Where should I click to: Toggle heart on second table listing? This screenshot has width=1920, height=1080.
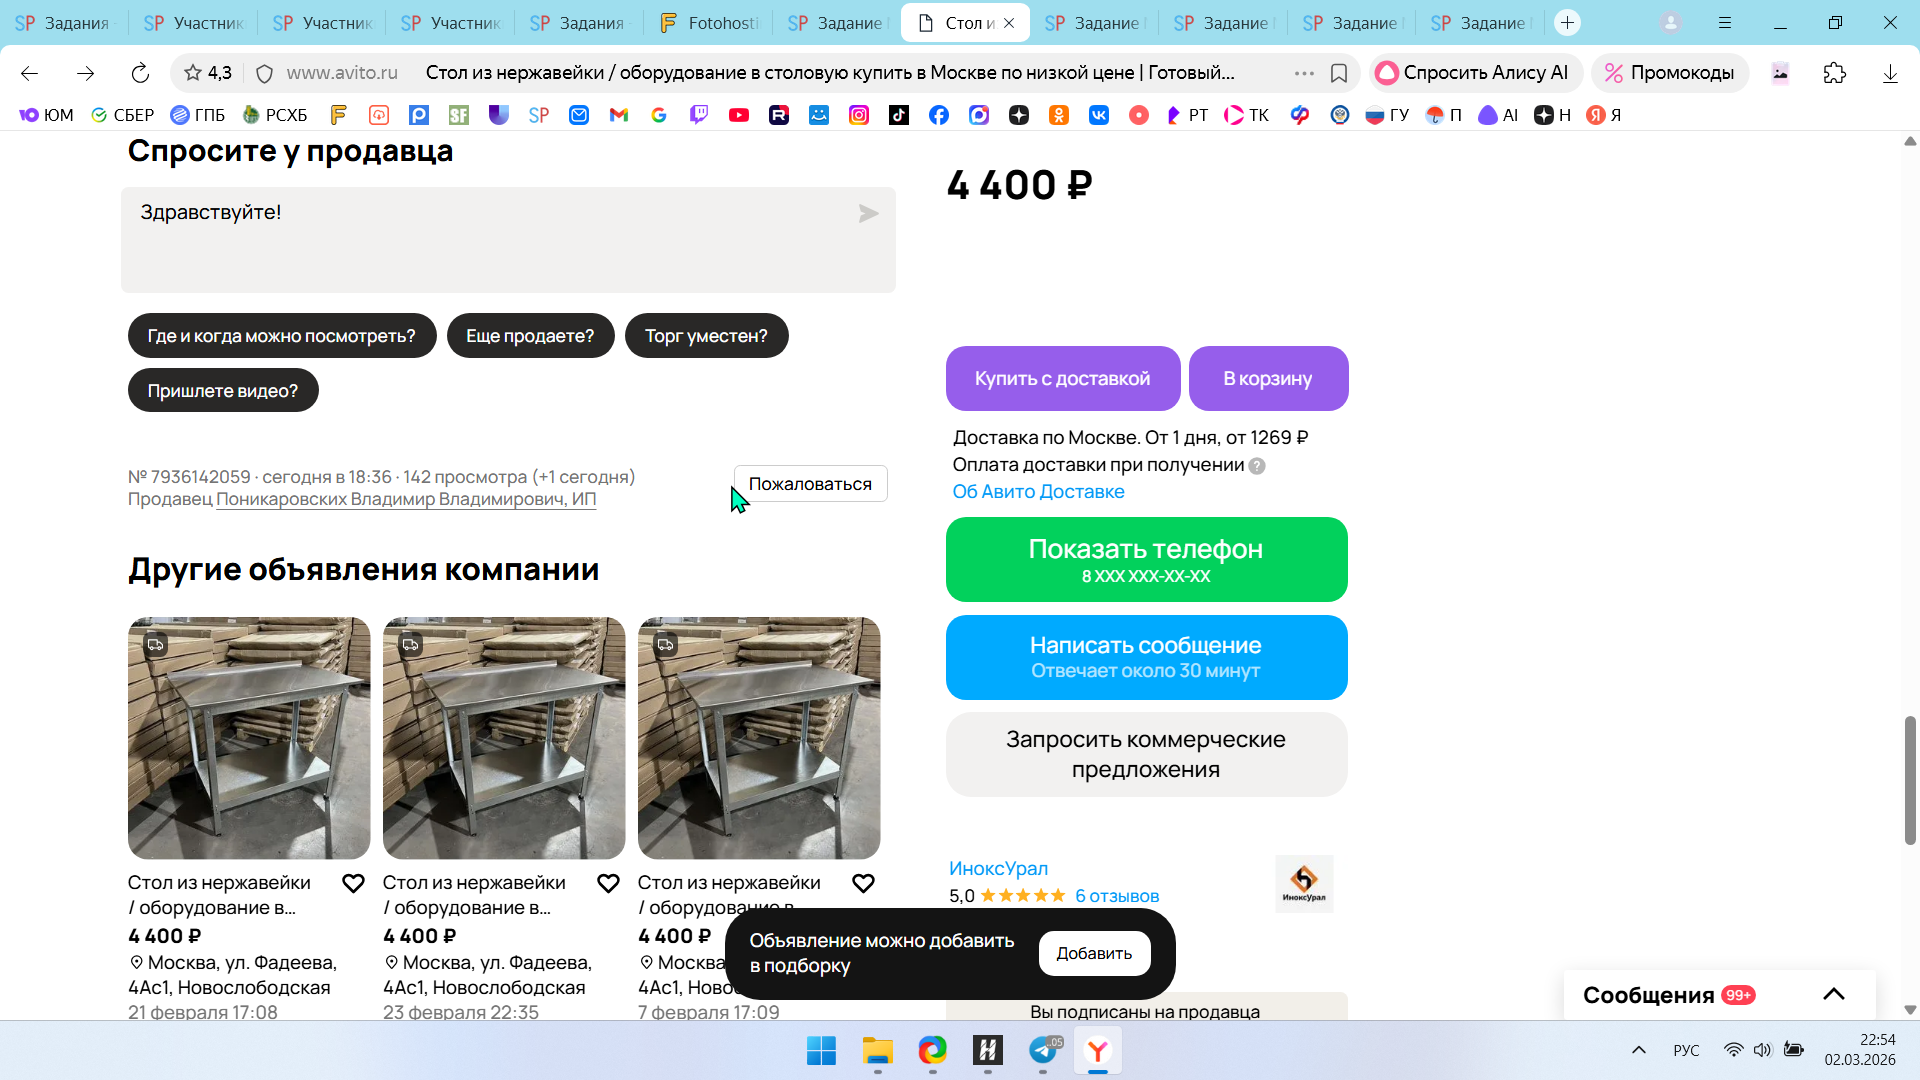[608, 883]
